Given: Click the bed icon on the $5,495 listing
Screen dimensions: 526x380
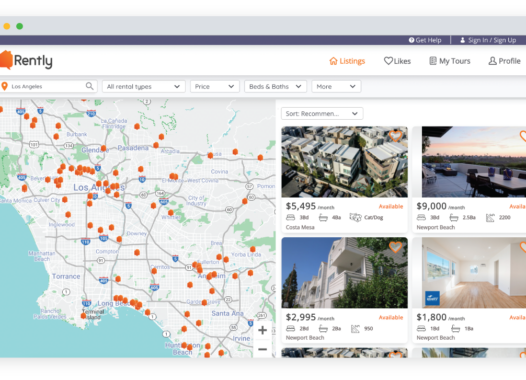Looking at the screenshot, I should coord(291,217).
